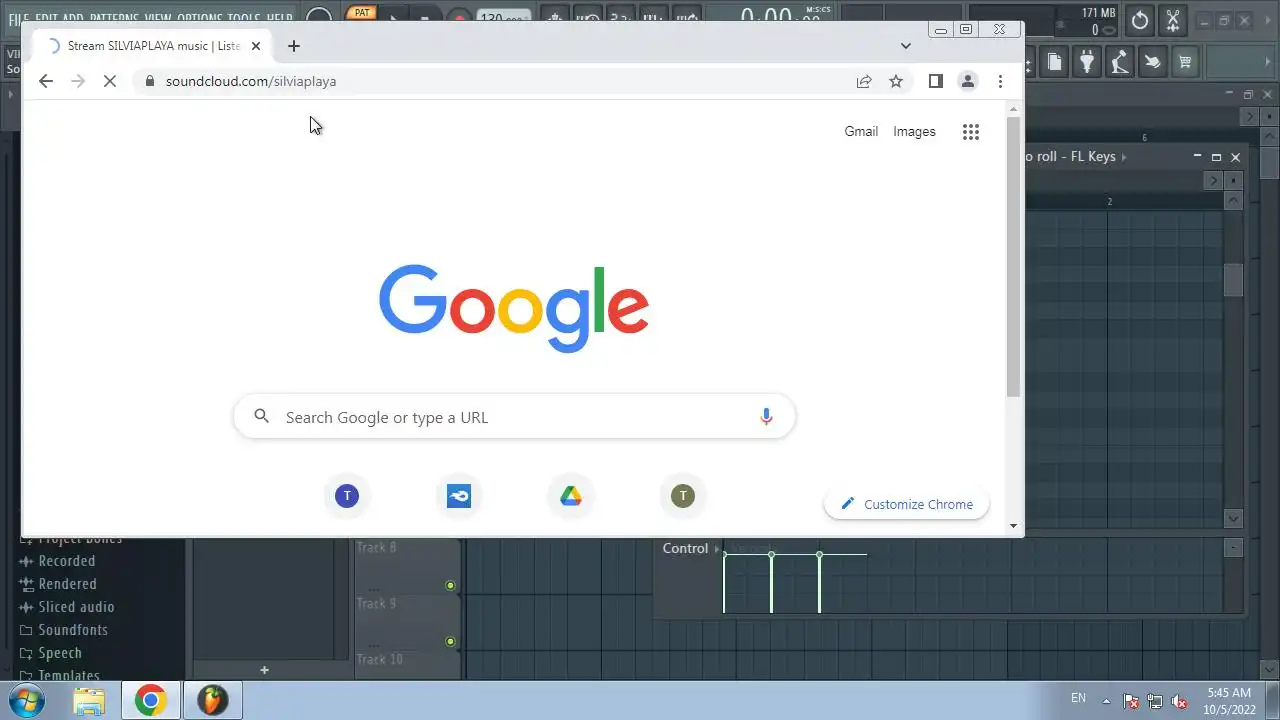
Task: Open Chrome side panel
Action: pyautogui.click(x=936, y=81)
